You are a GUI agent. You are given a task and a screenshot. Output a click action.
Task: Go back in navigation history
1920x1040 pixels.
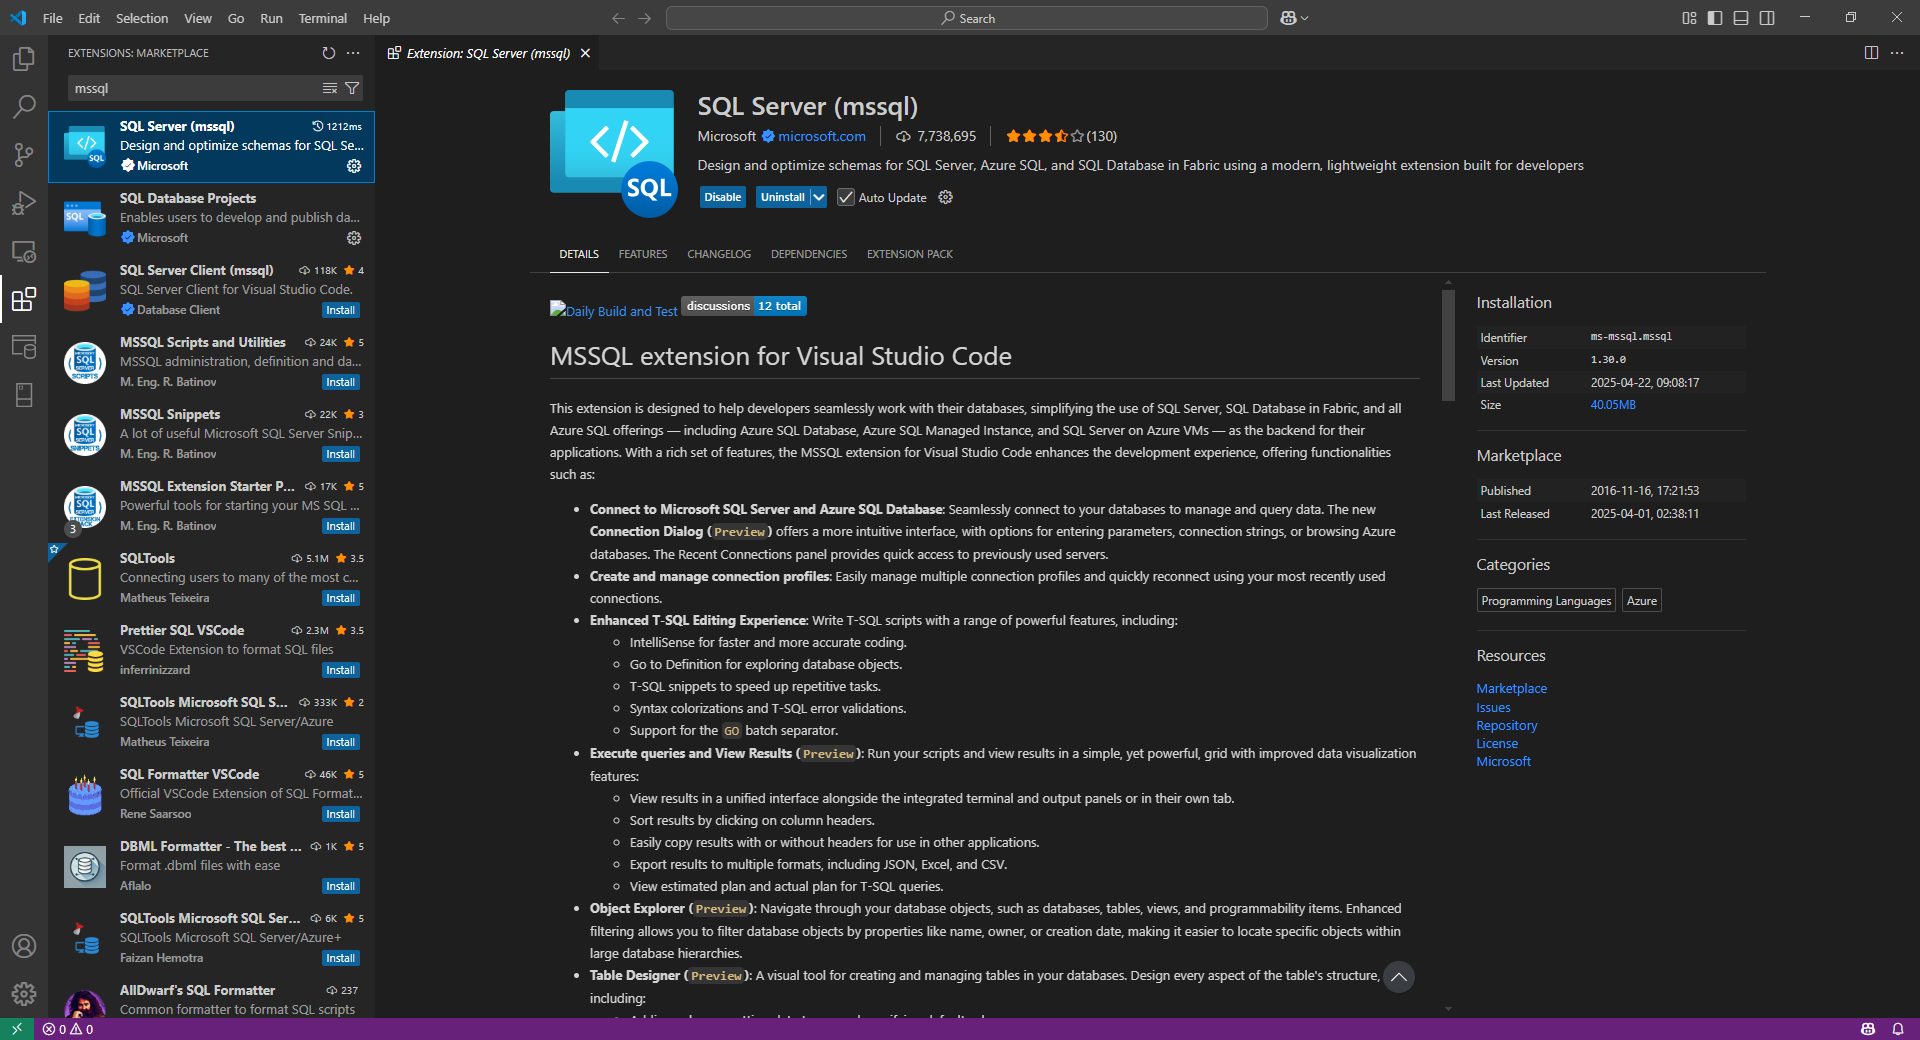coord(618,18)
